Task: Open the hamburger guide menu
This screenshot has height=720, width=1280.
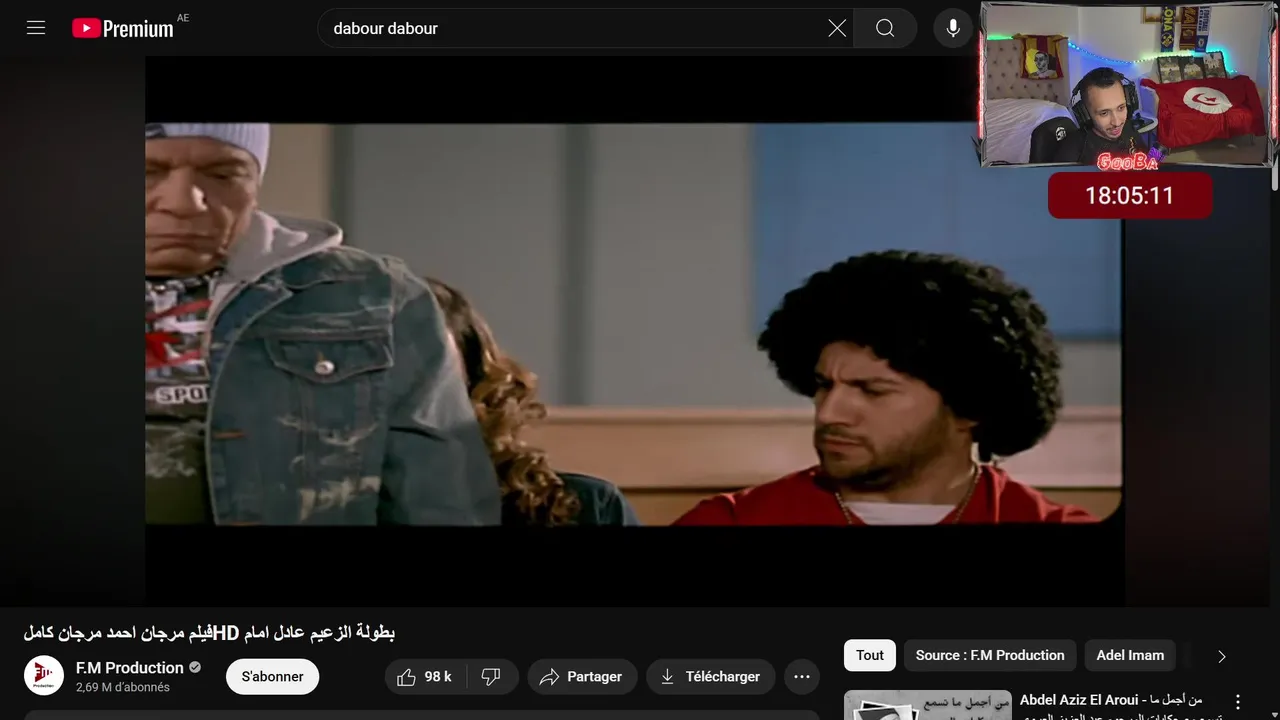Action: (x=36, y=28)
